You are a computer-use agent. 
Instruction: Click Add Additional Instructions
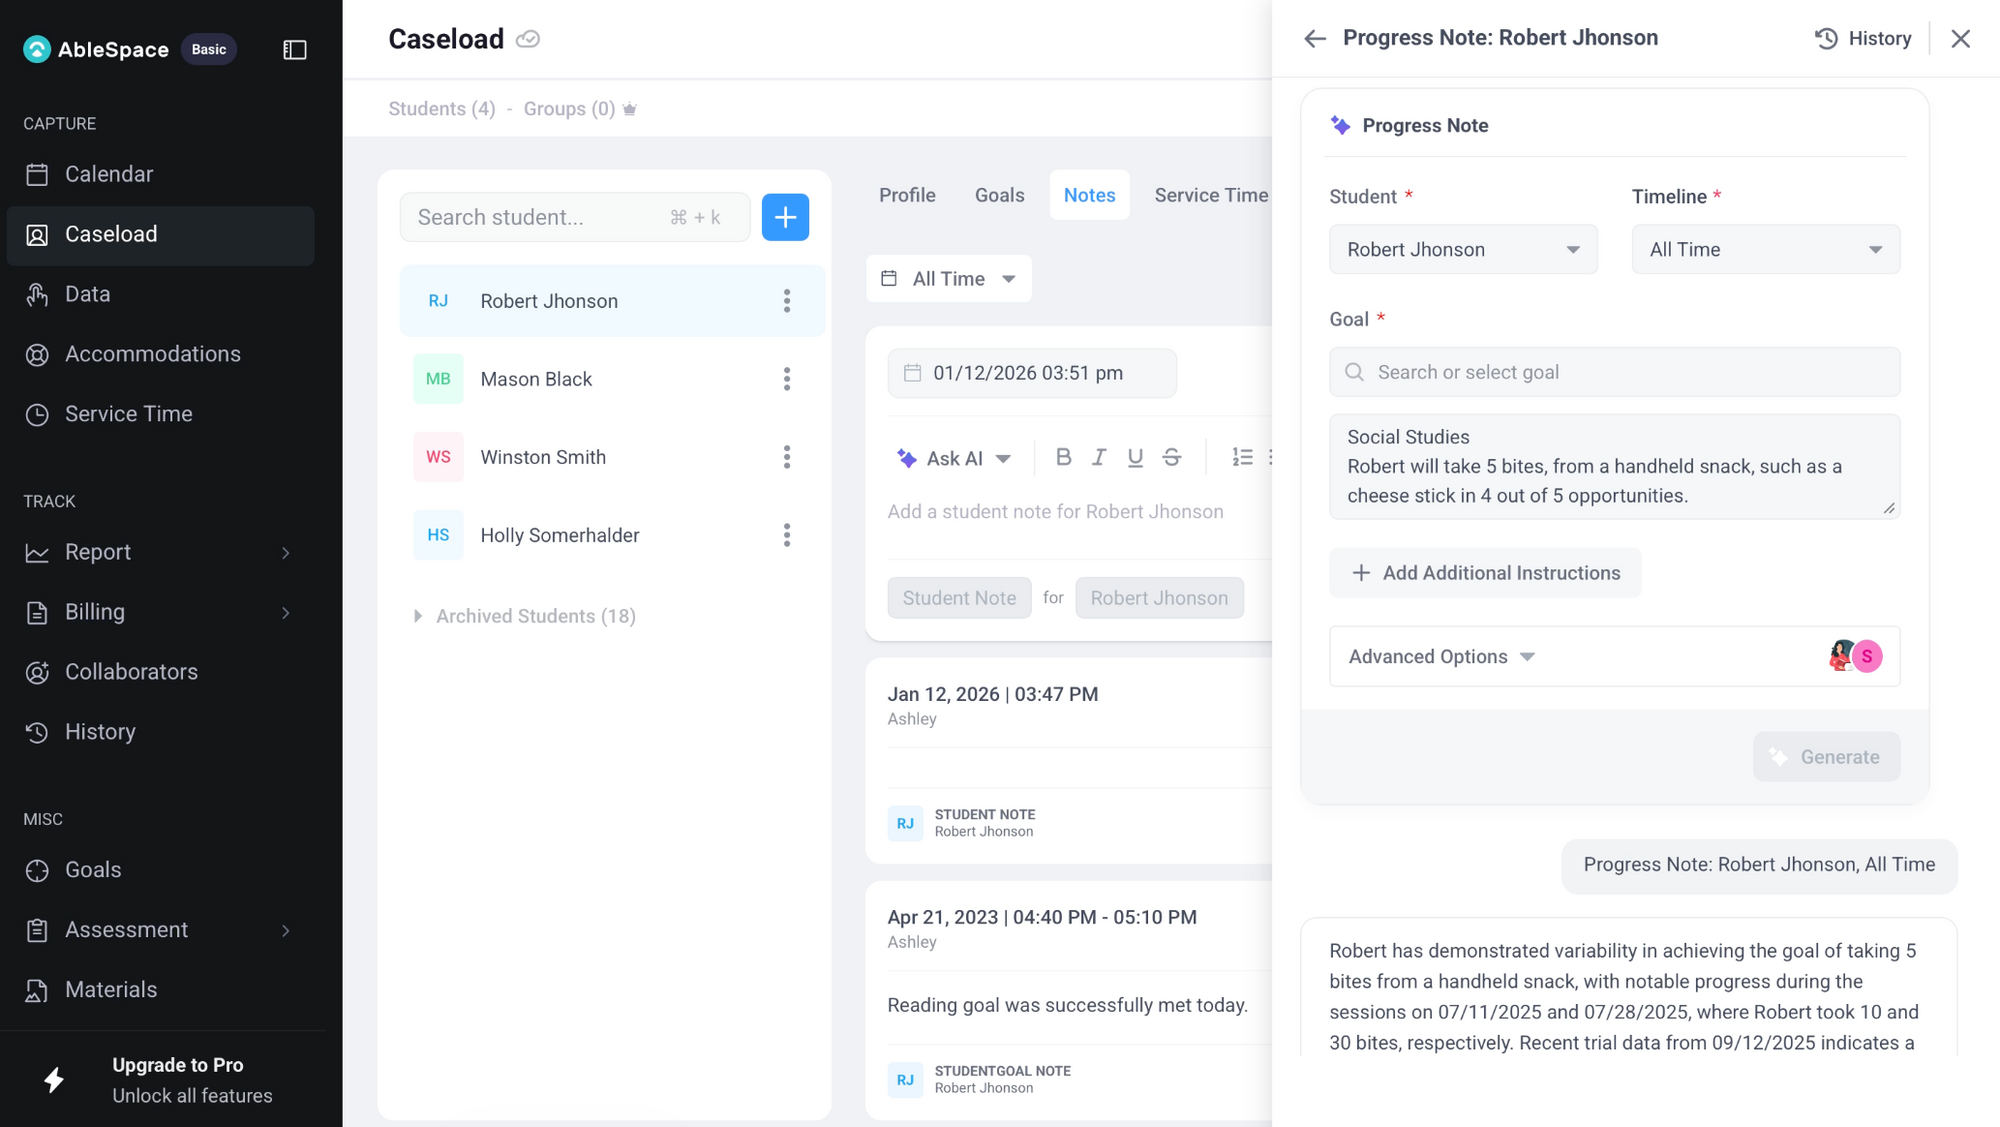coord(1485,573)
